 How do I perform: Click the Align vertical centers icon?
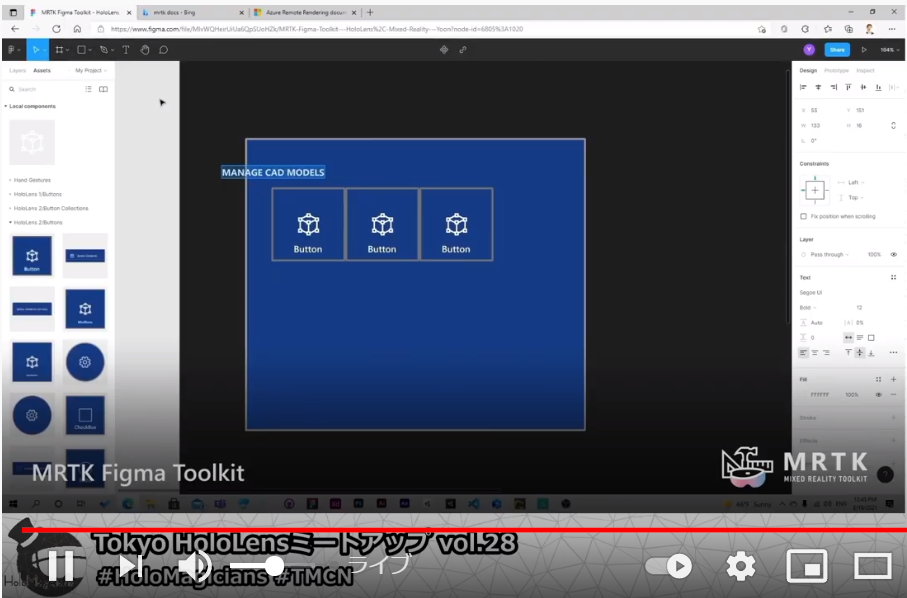point(864,87)
